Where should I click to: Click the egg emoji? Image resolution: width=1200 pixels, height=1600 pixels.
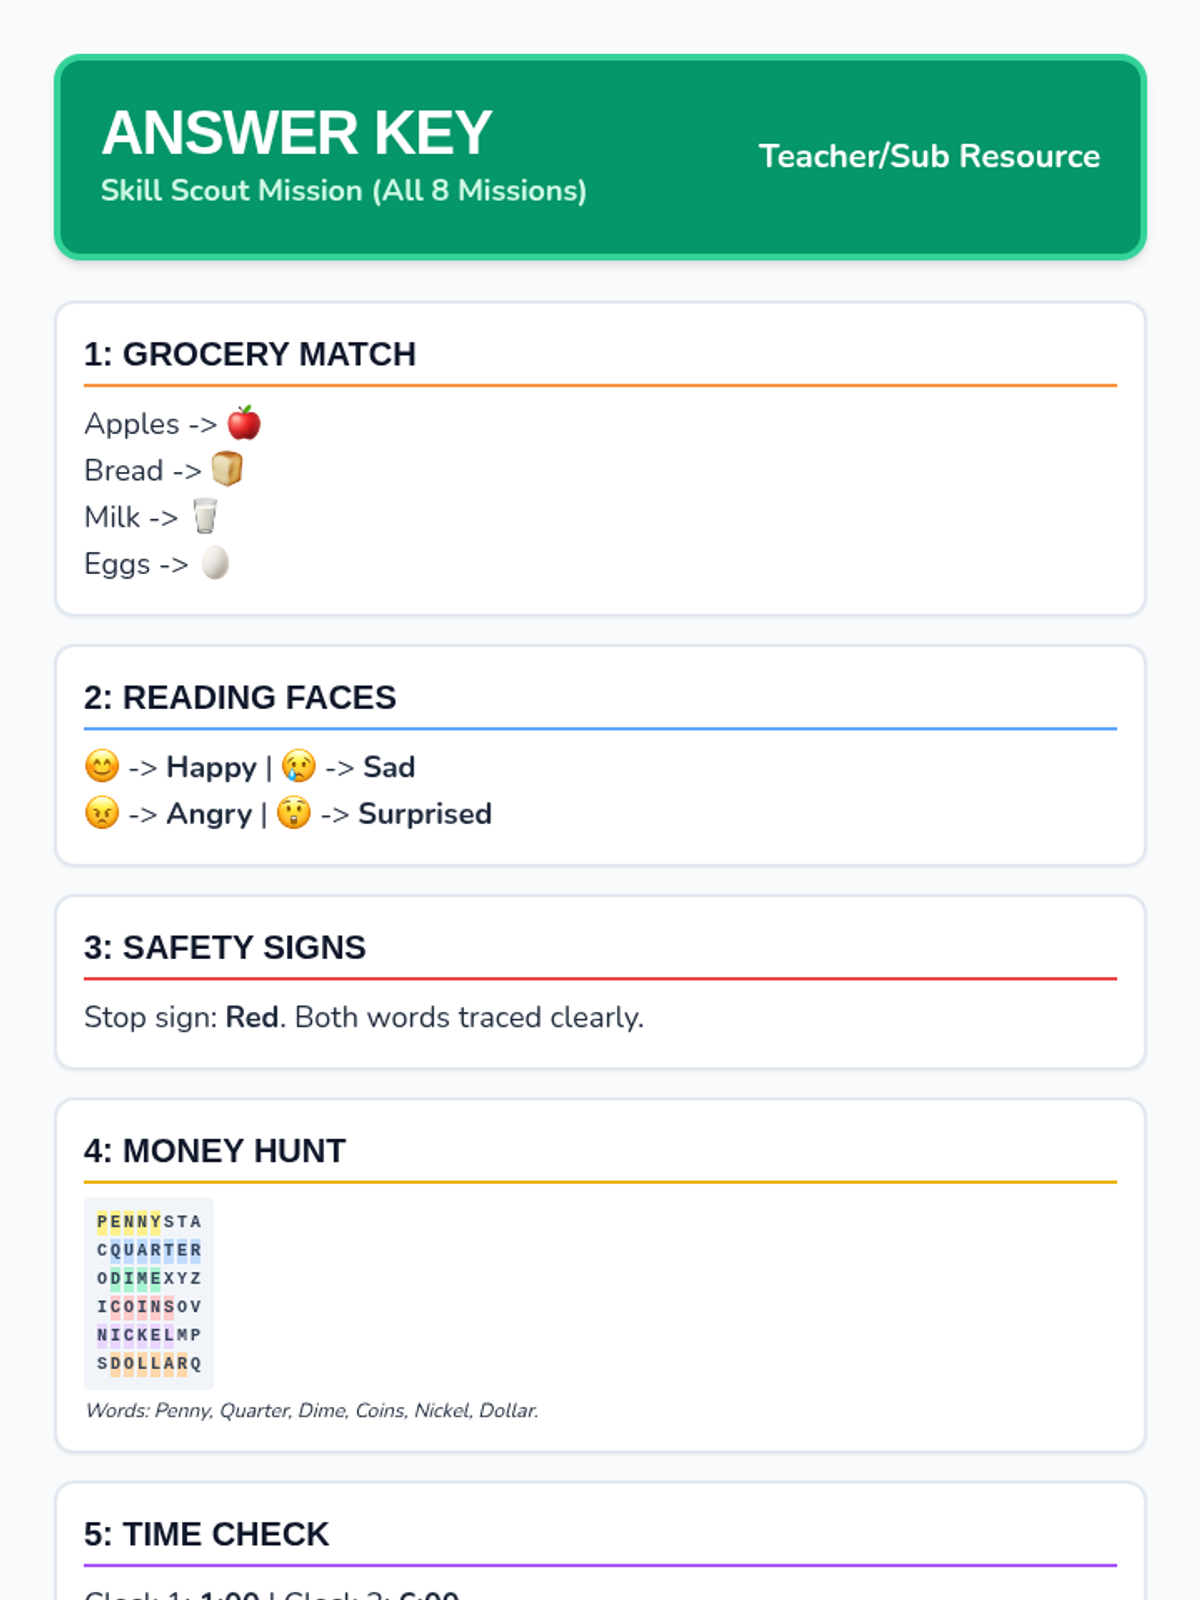tap(215, 563)
